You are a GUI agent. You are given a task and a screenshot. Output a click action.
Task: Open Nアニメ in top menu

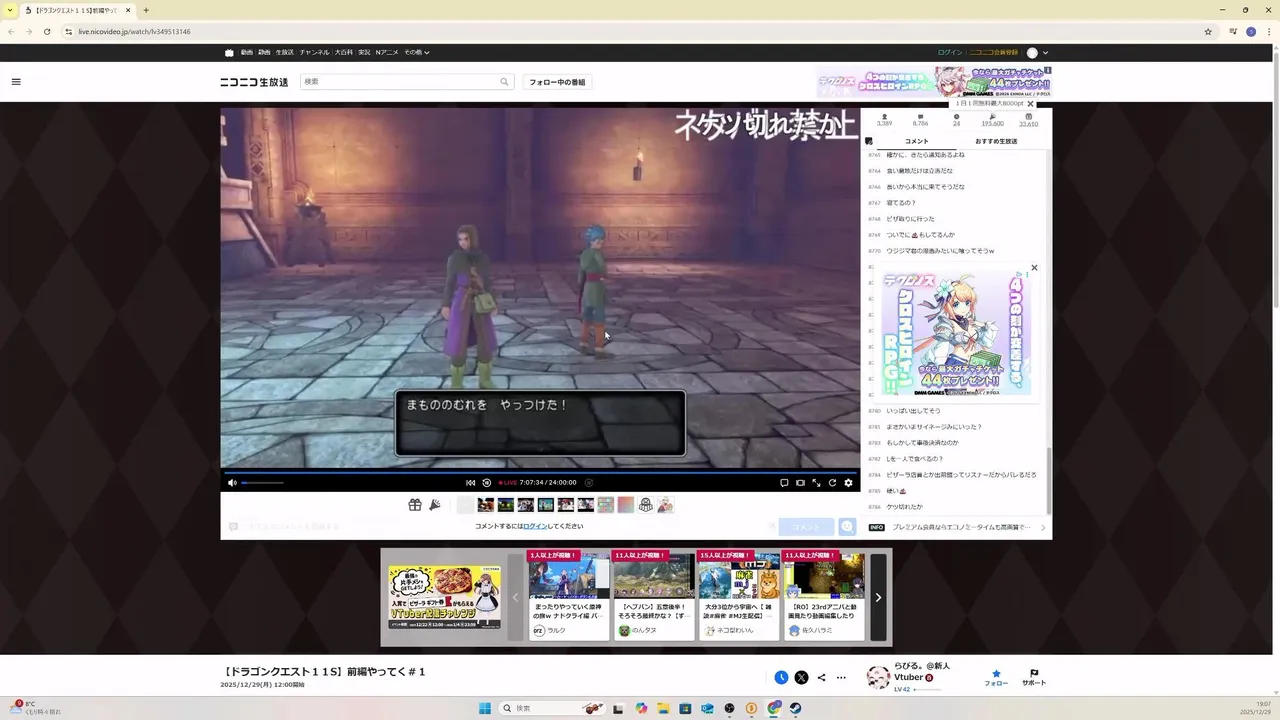pos(387,52)
